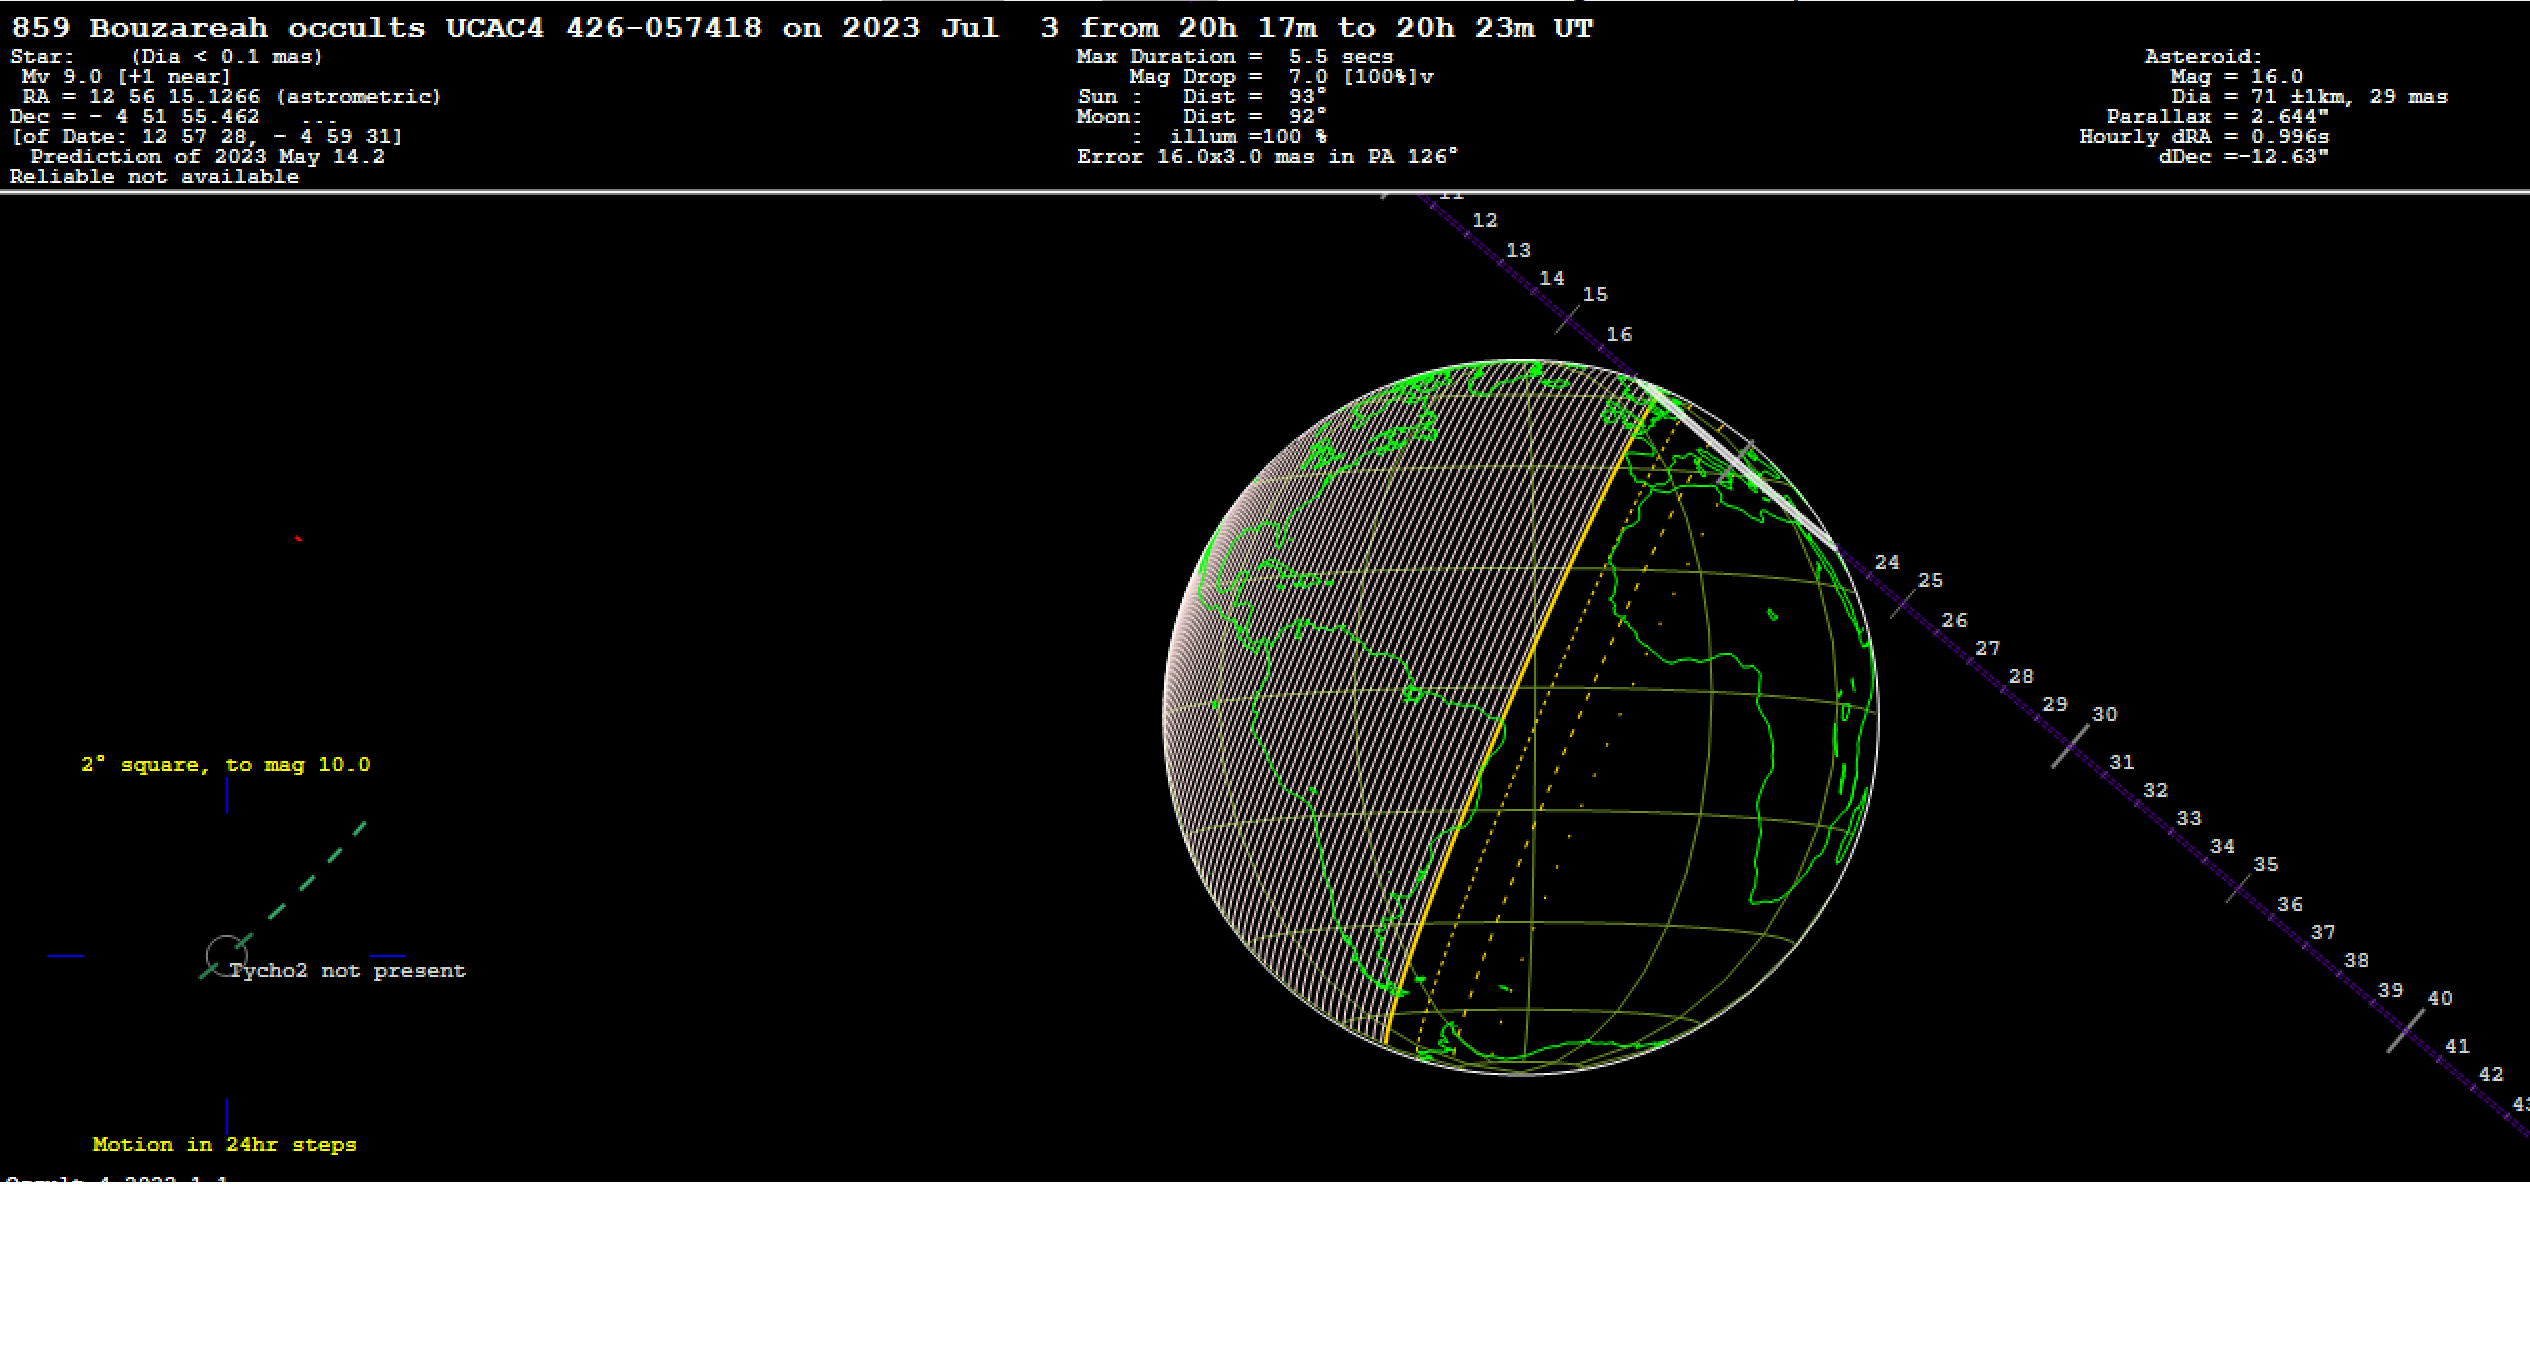Click time marker 41 on the path
This screenshot has height=1372, width=2530.
[x=2457, y=1047]
